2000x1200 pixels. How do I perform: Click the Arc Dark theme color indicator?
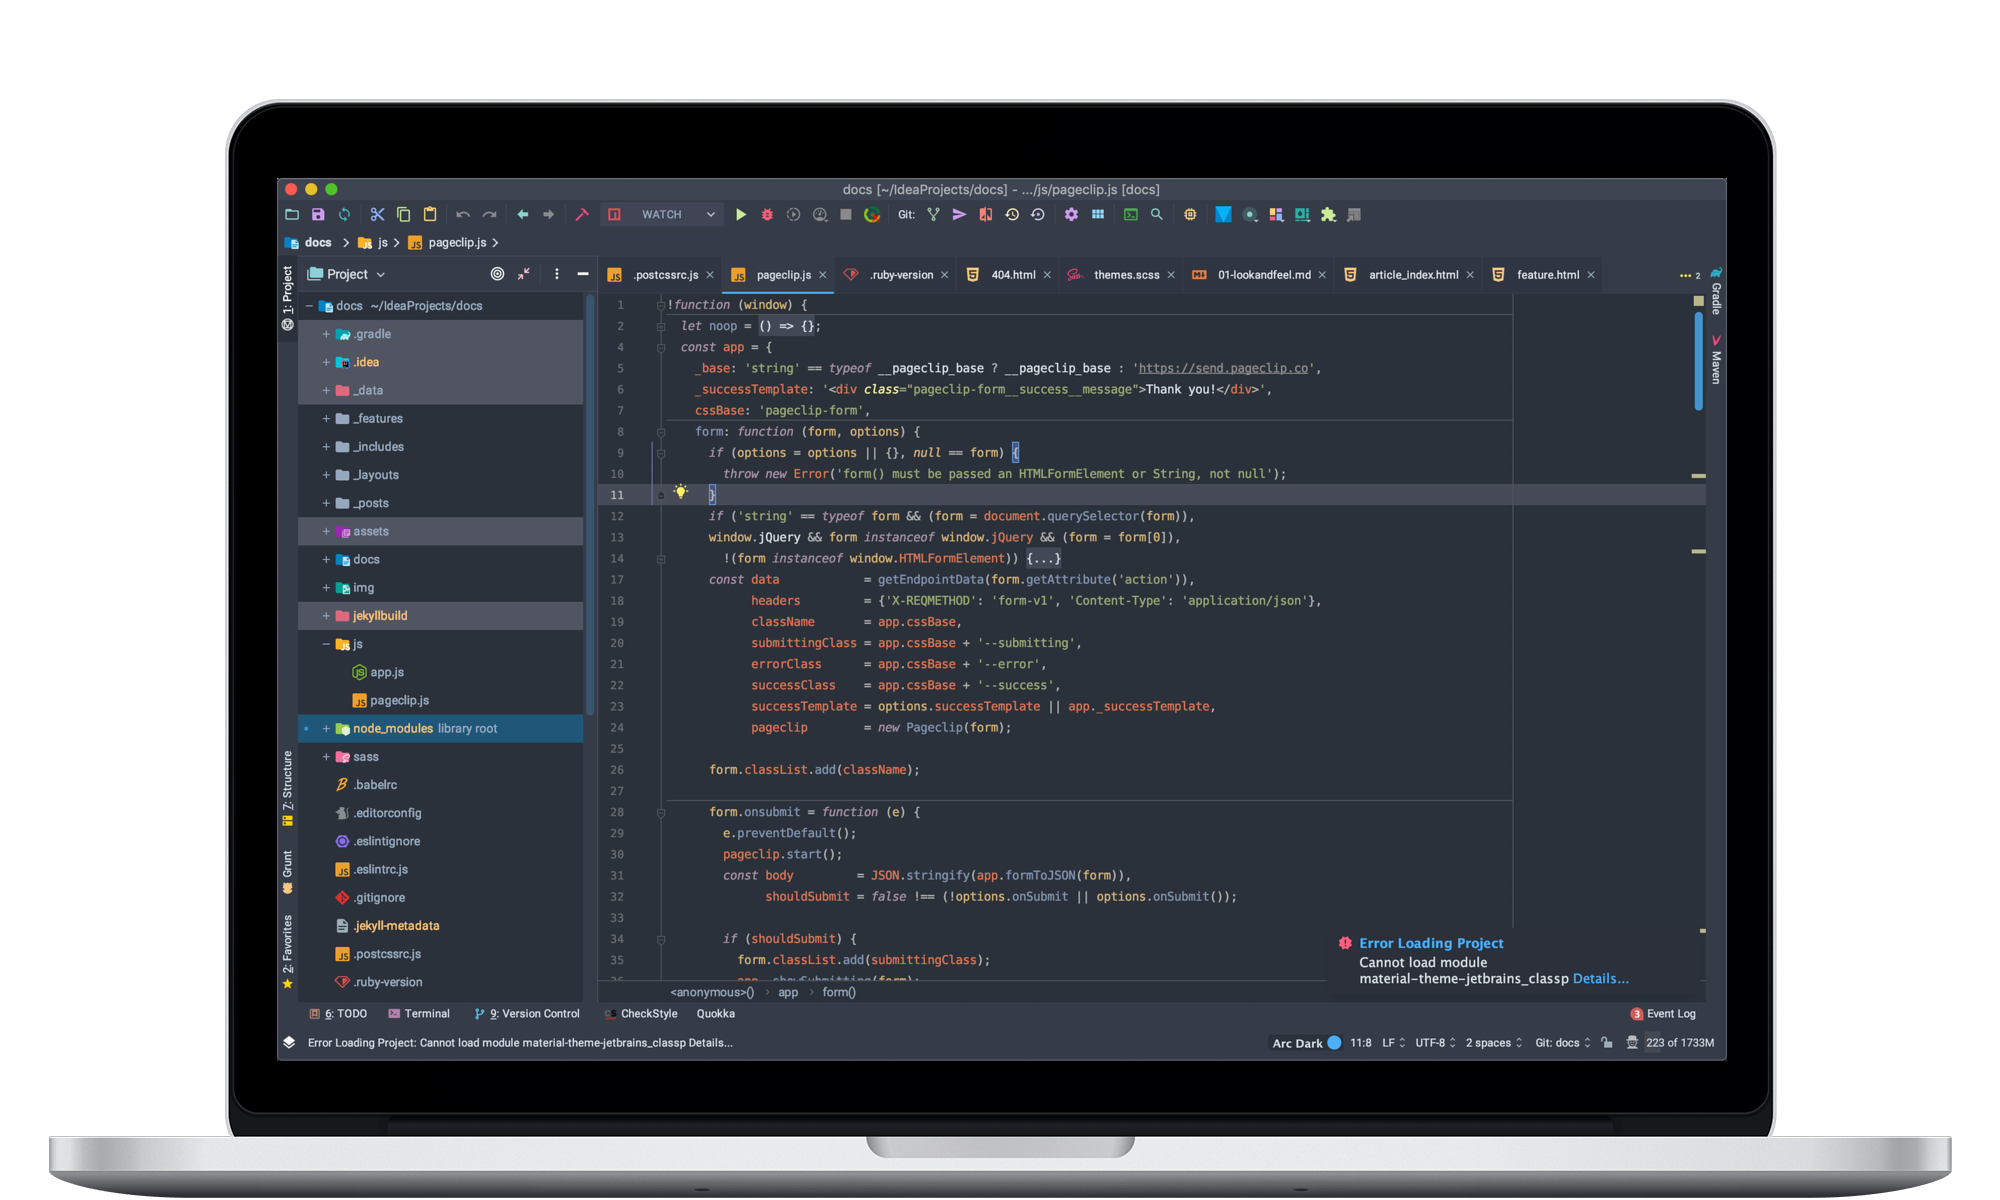click(1334, 1042)
